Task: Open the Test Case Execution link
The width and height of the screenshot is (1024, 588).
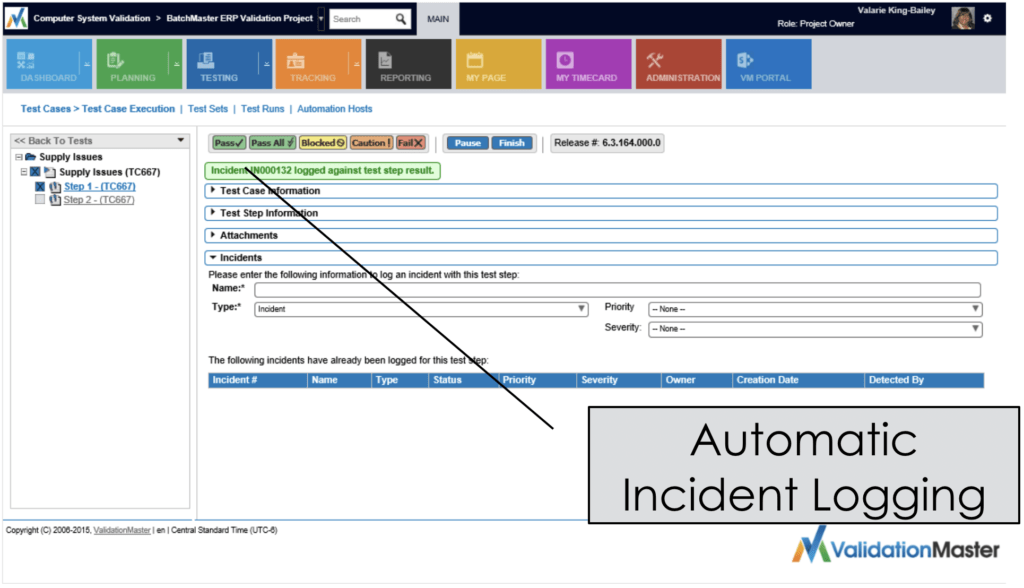Action: click(x=128, y=108)
